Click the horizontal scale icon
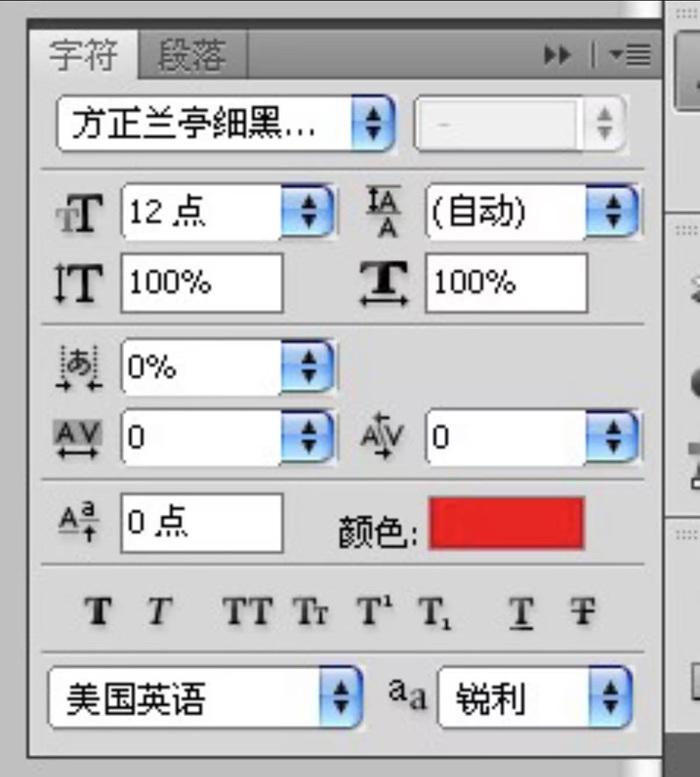This screenshot has height=777, width=700. click(384, 283)
